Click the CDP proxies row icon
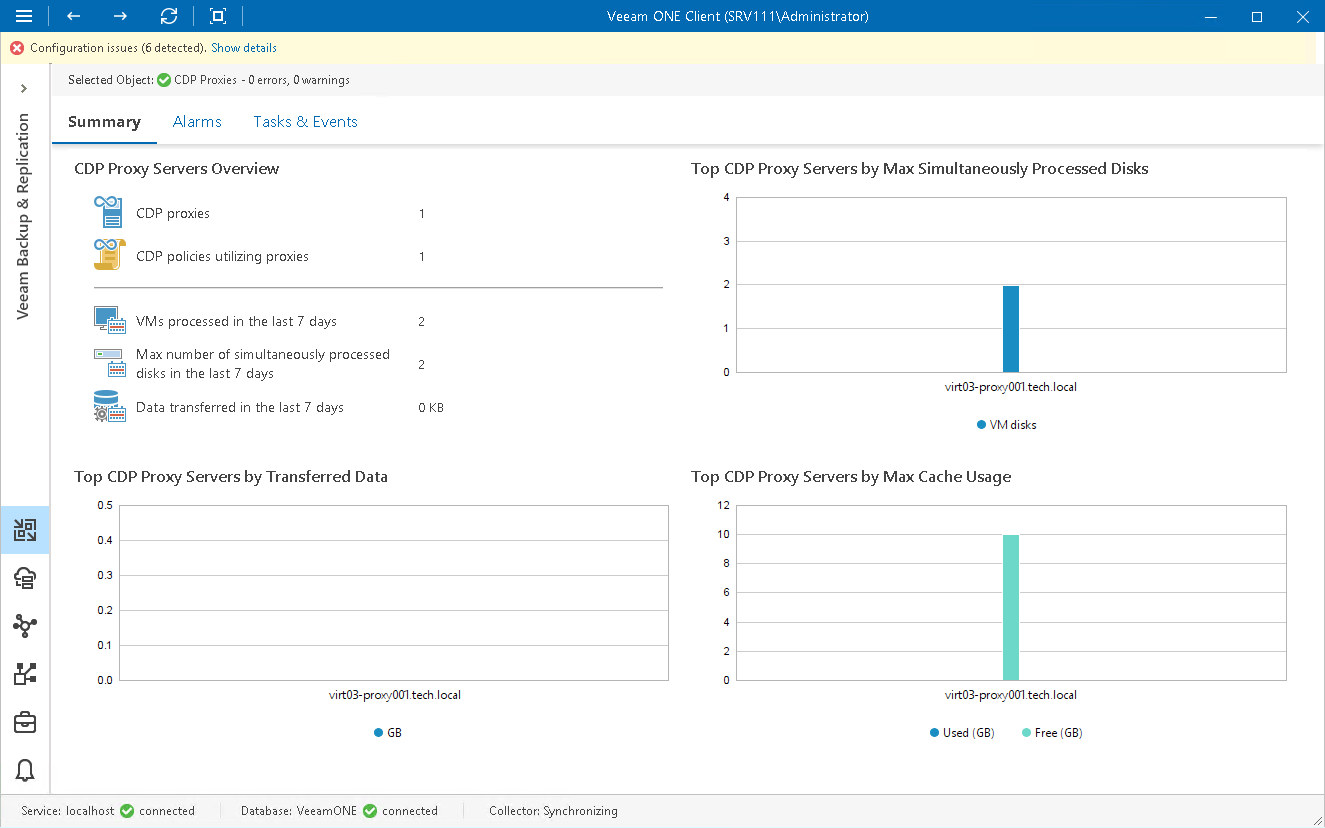Viewport: 1325px width, 828px height. (108, 214)
